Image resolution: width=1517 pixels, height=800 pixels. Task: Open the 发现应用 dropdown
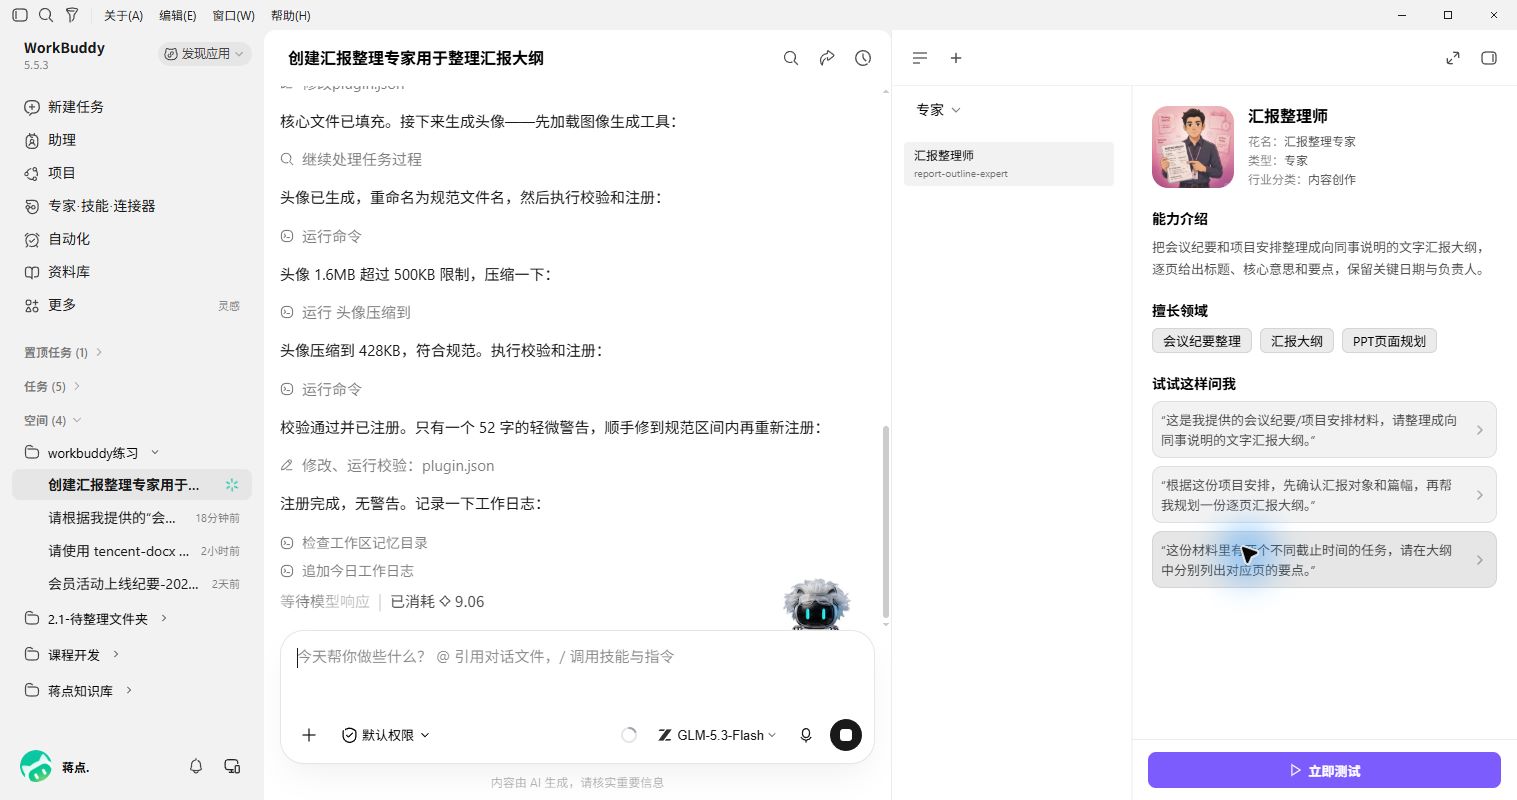pyautogui.click(x=204, y=54)
